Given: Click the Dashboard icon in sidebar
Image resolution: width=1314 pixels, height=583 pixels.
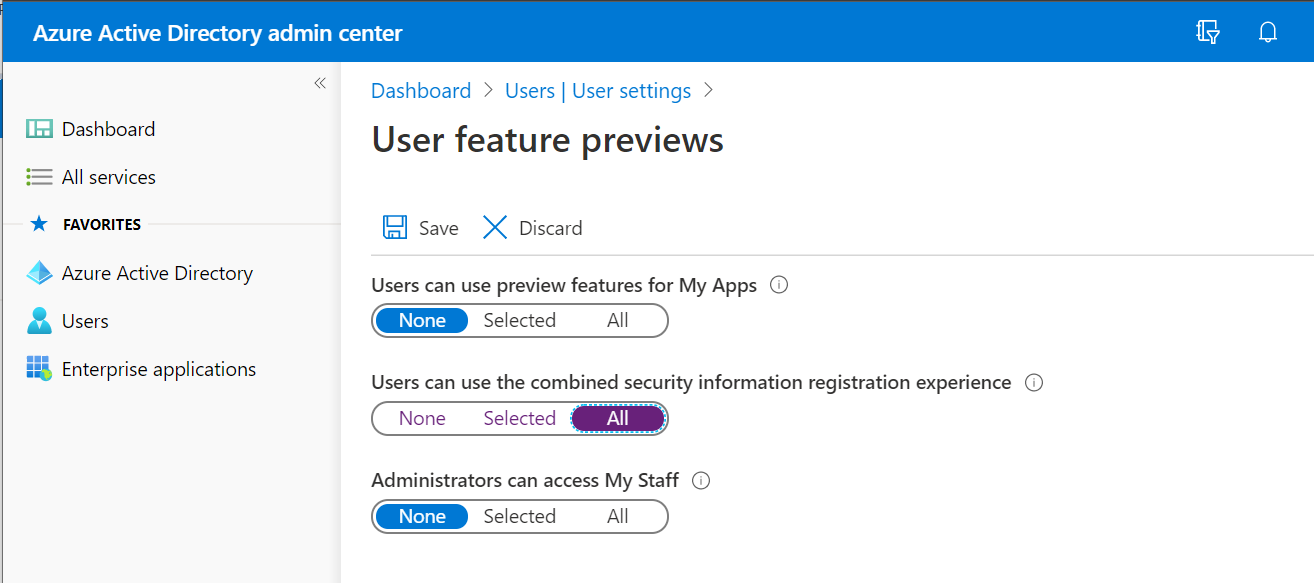Looking at the screenshot, I should pyautogui.click(x=39, y=129).
